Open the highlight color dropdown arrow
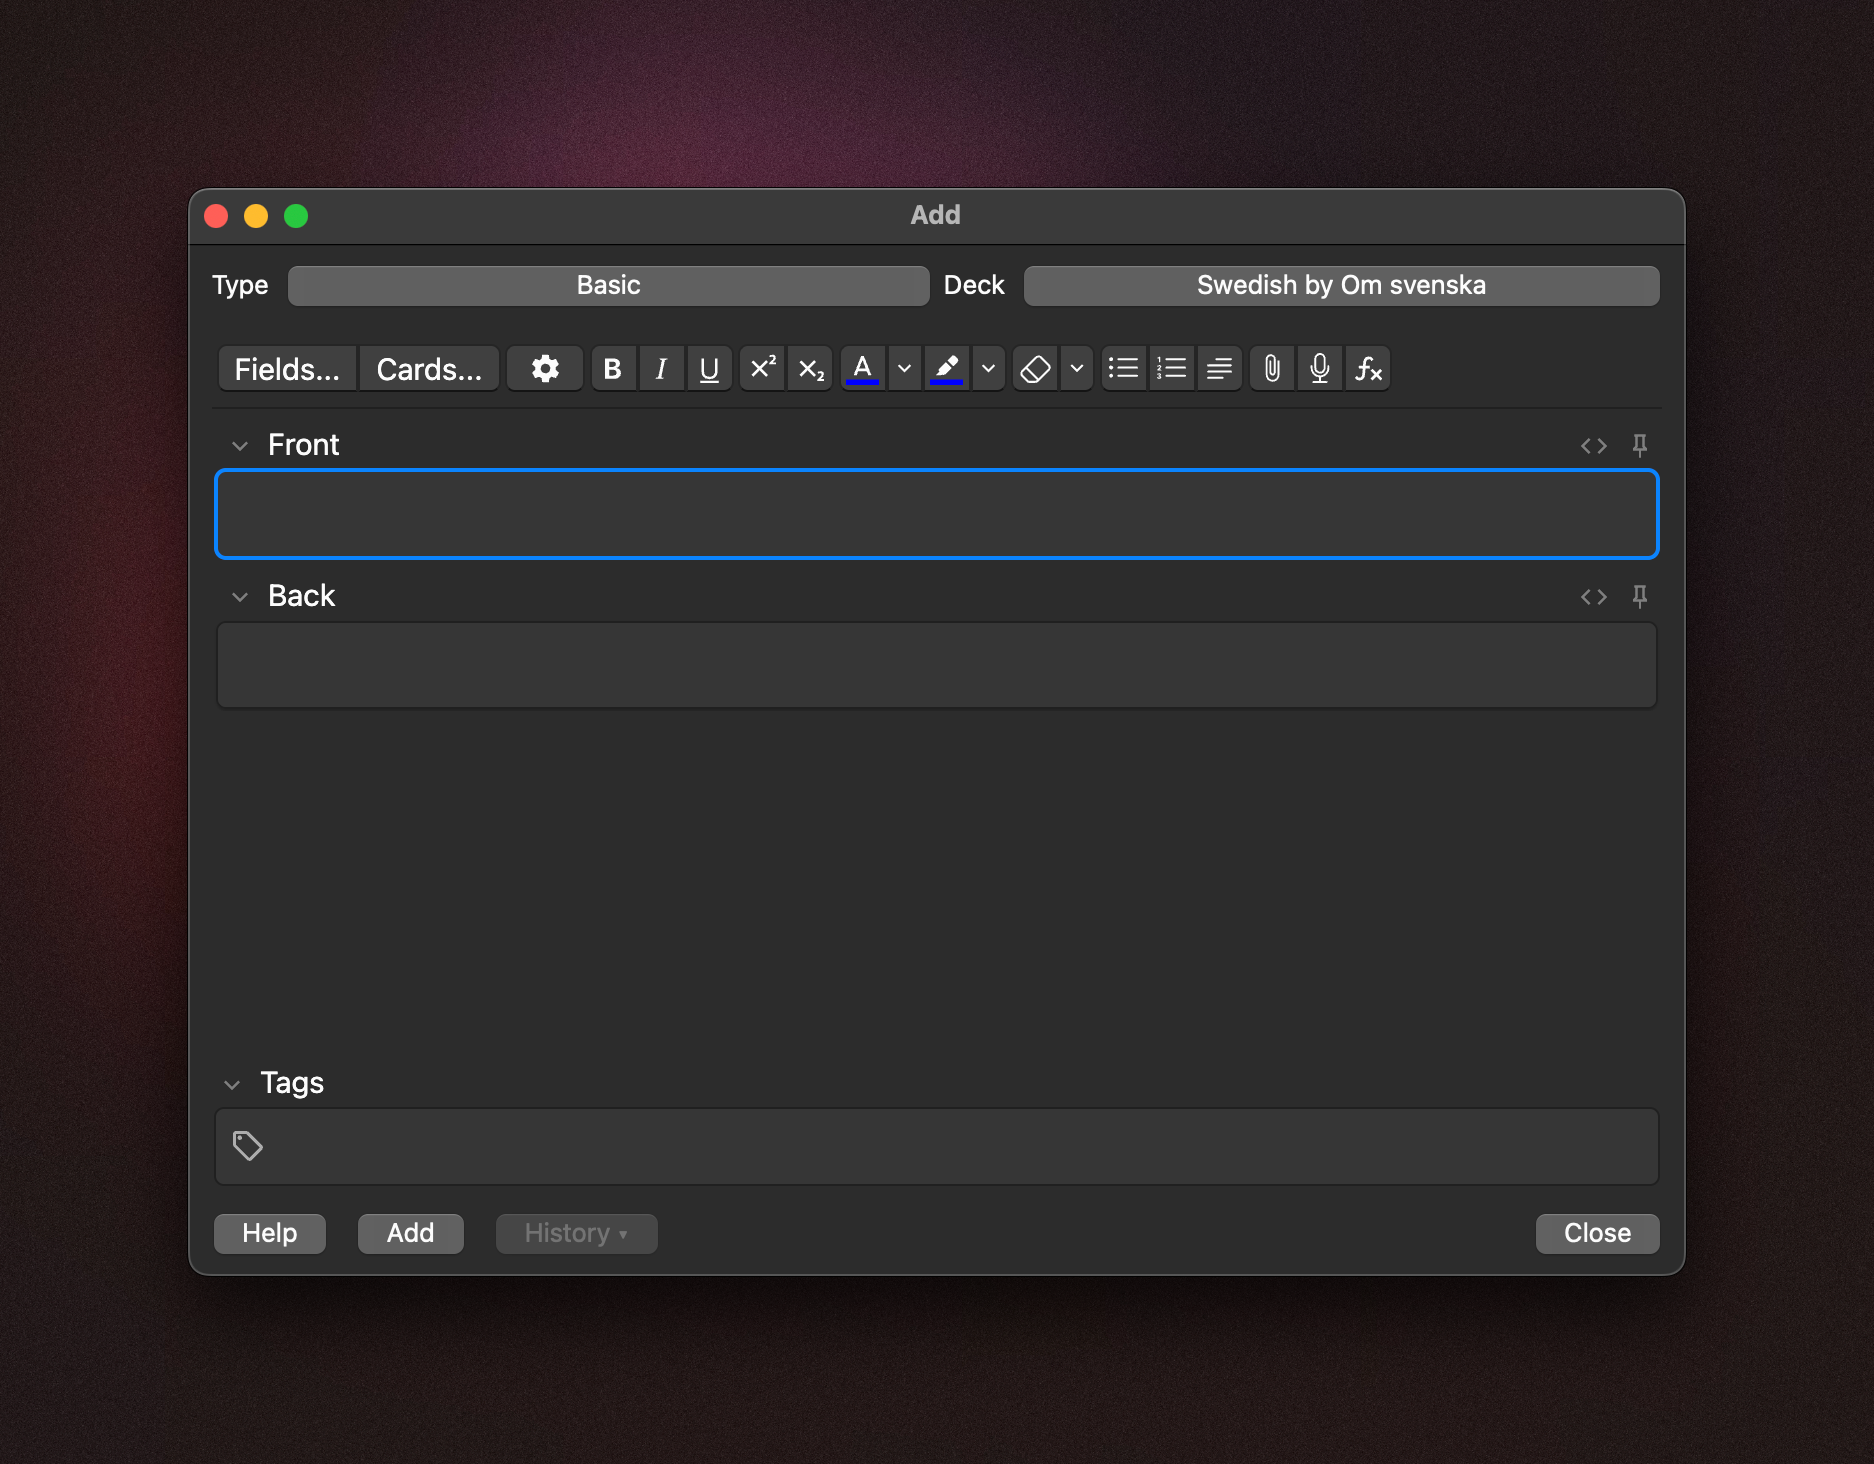 pyautogui.click(x=988, y=369)
